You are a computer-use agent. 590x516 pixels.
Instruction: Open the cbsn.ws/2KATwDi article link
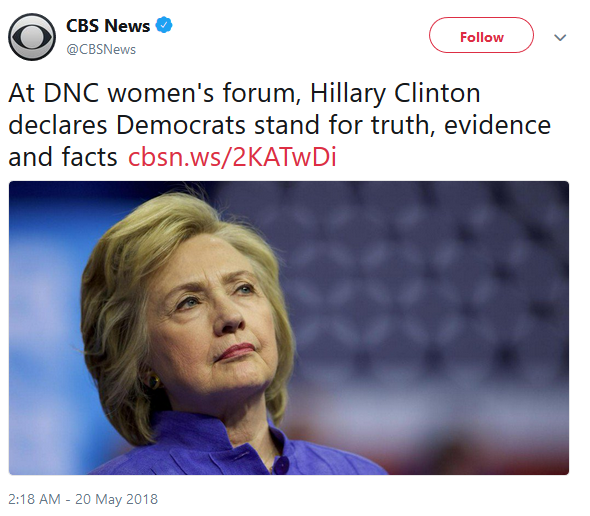pos(232,157)
